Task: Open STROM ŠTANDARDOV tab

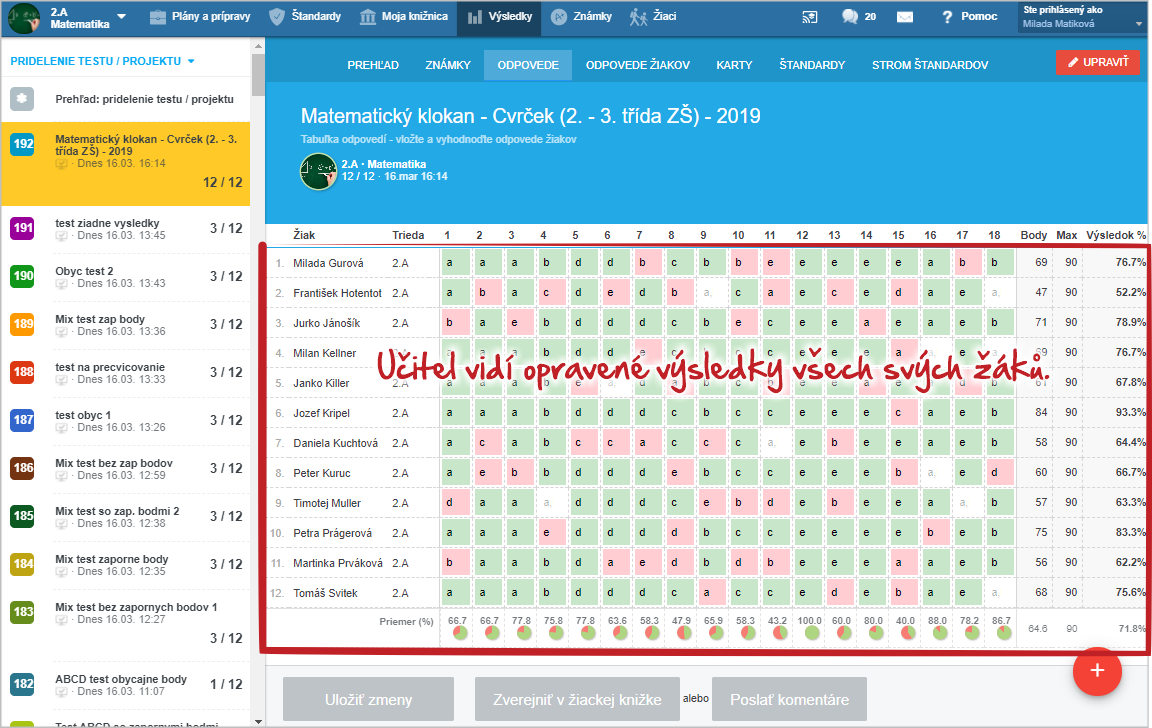Action: click(x=930, y=65)
